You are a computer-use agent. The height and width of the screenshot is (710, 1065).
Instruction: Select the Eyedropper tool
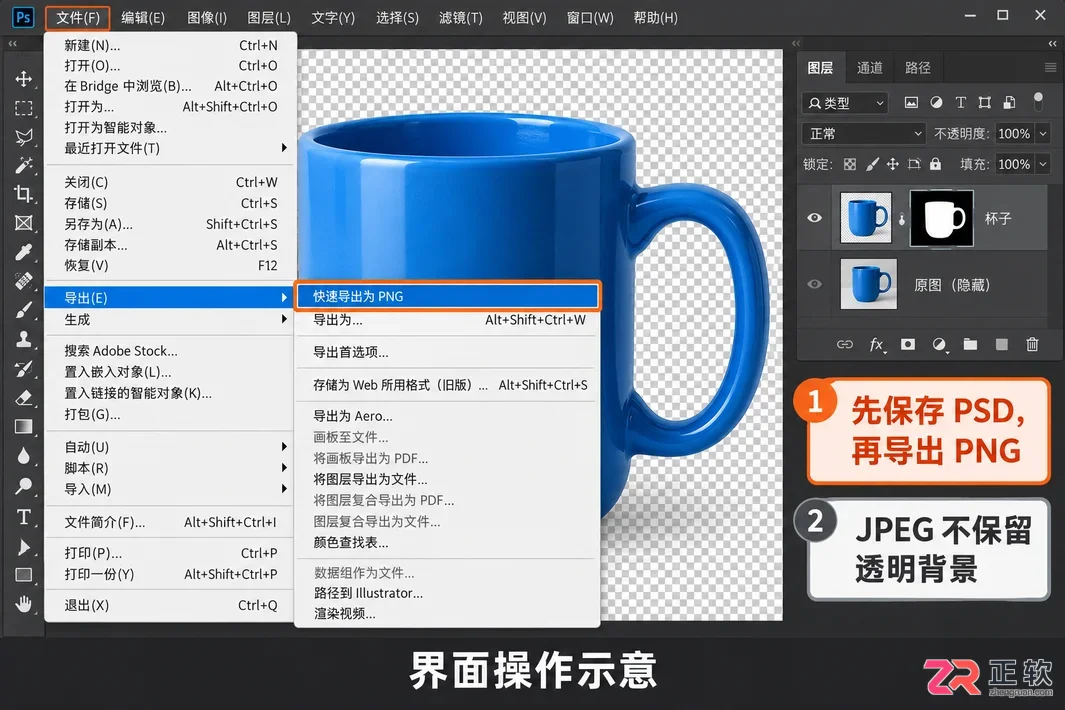(x=23, y=252)
